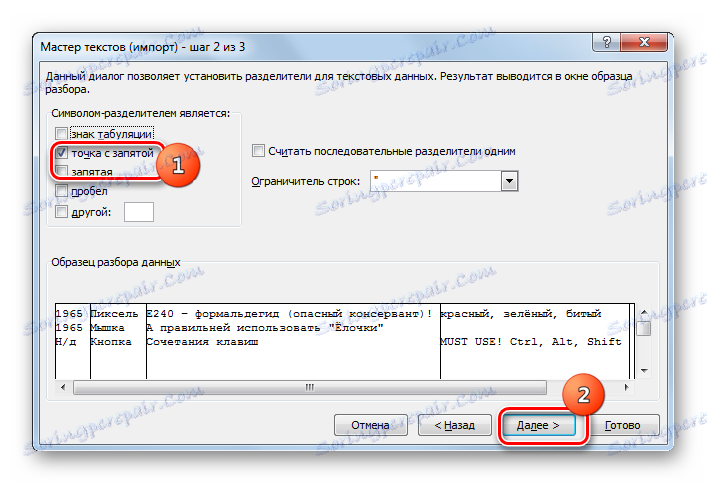Click the horizontal scrollbar thumb in preview
Viewport: 707px width, 484px height.
[310, 387]
